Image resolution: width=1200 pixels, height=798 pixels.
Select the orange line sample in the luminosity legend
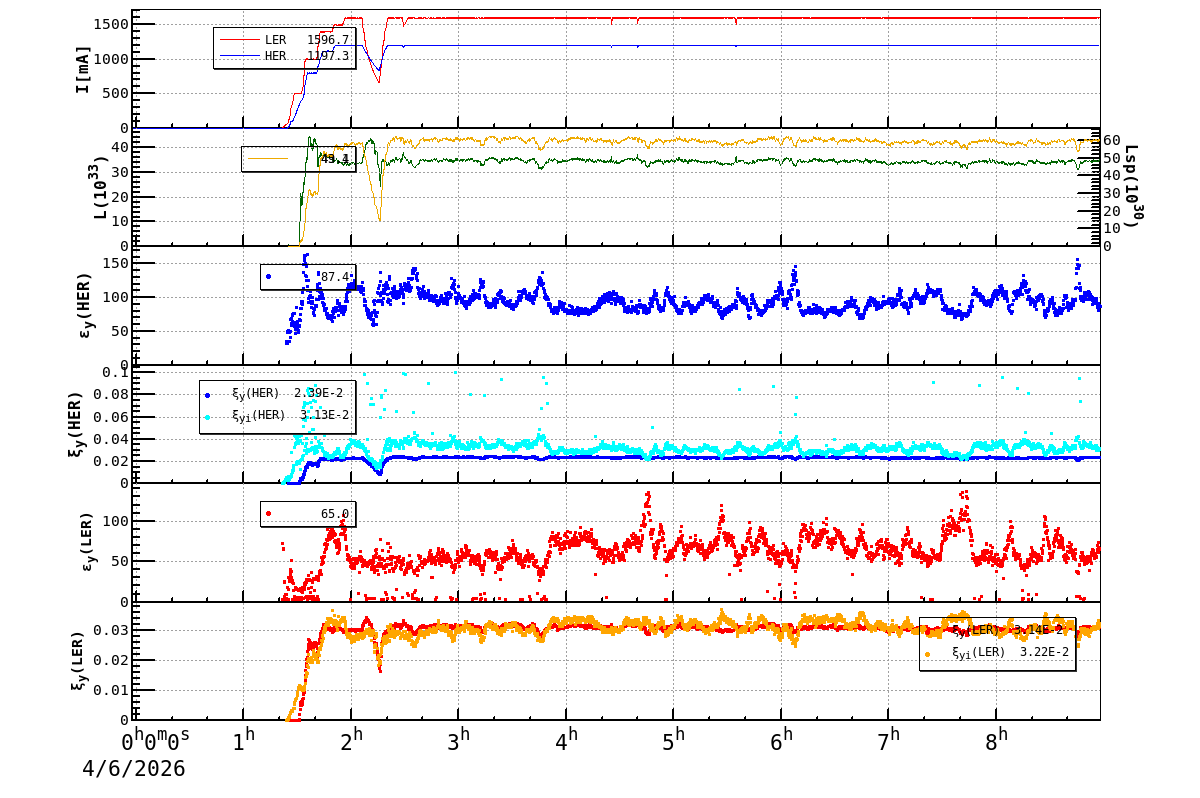(x=267, y=159)
